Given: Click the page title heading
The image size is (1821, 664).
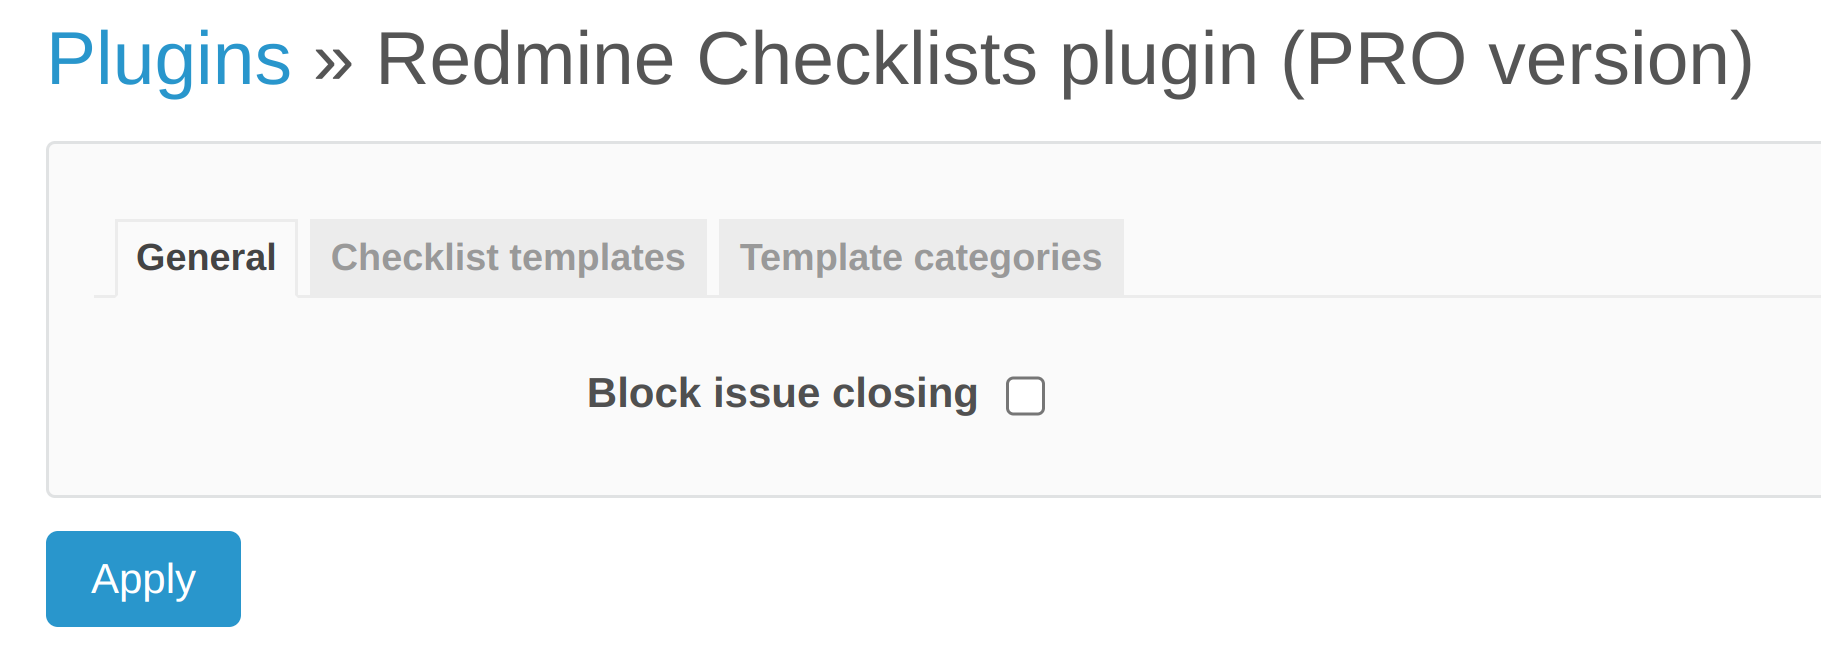Looking at the screenshot, I should pyautogui.click(x=900, y=57).
